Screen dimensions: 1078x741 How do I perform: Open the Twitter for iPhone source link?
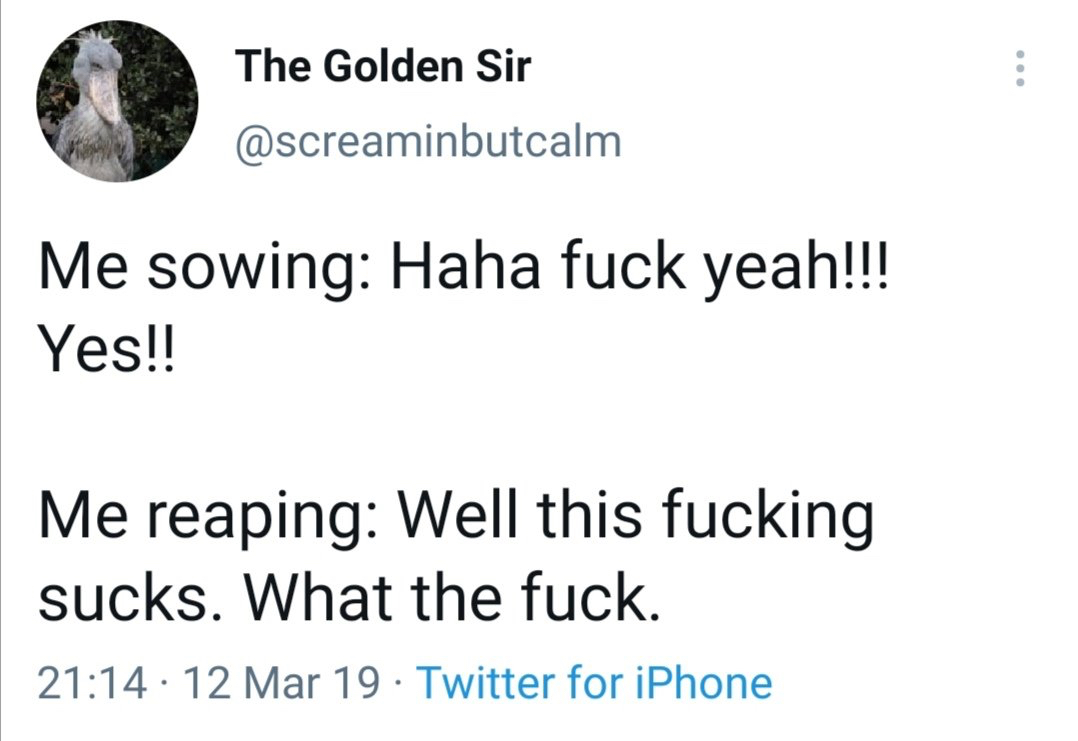(594, 684)
